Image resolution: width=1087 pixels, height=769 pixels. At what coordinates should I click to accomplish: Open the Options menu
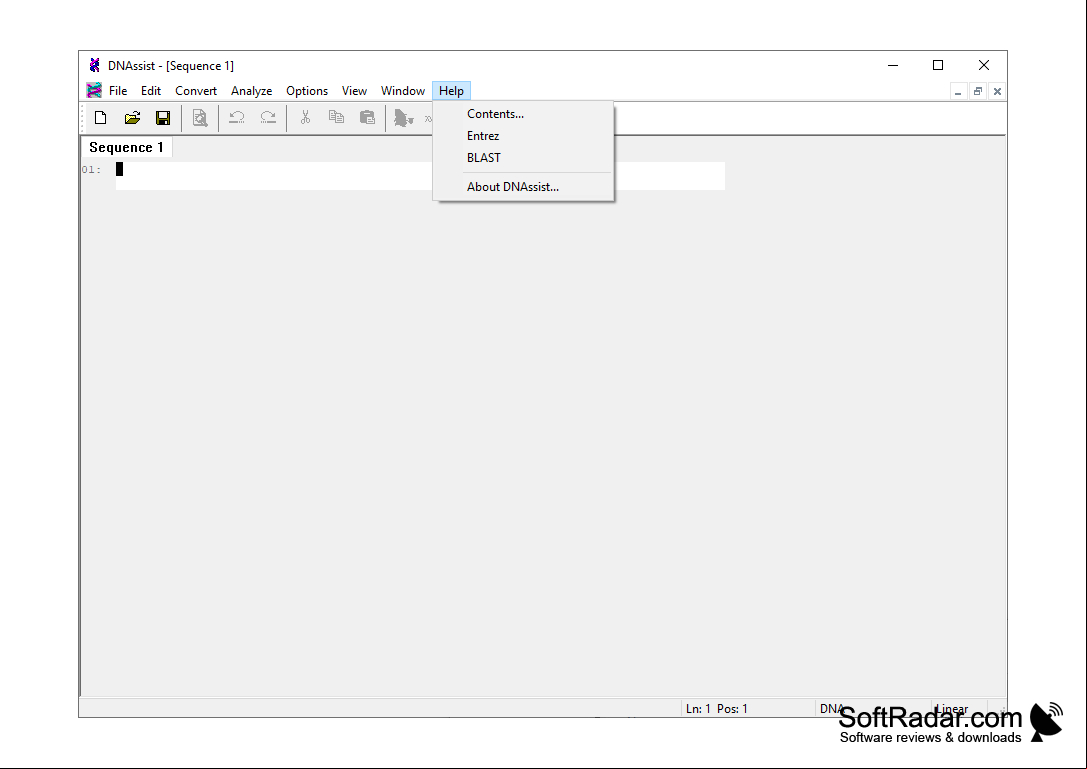click(x=306, y=91)
